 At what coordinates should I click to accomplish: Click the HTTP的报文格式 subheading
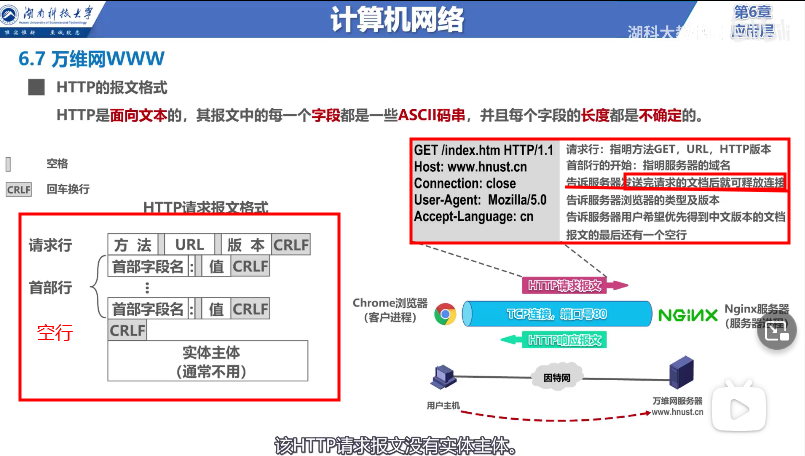(112, 87)
